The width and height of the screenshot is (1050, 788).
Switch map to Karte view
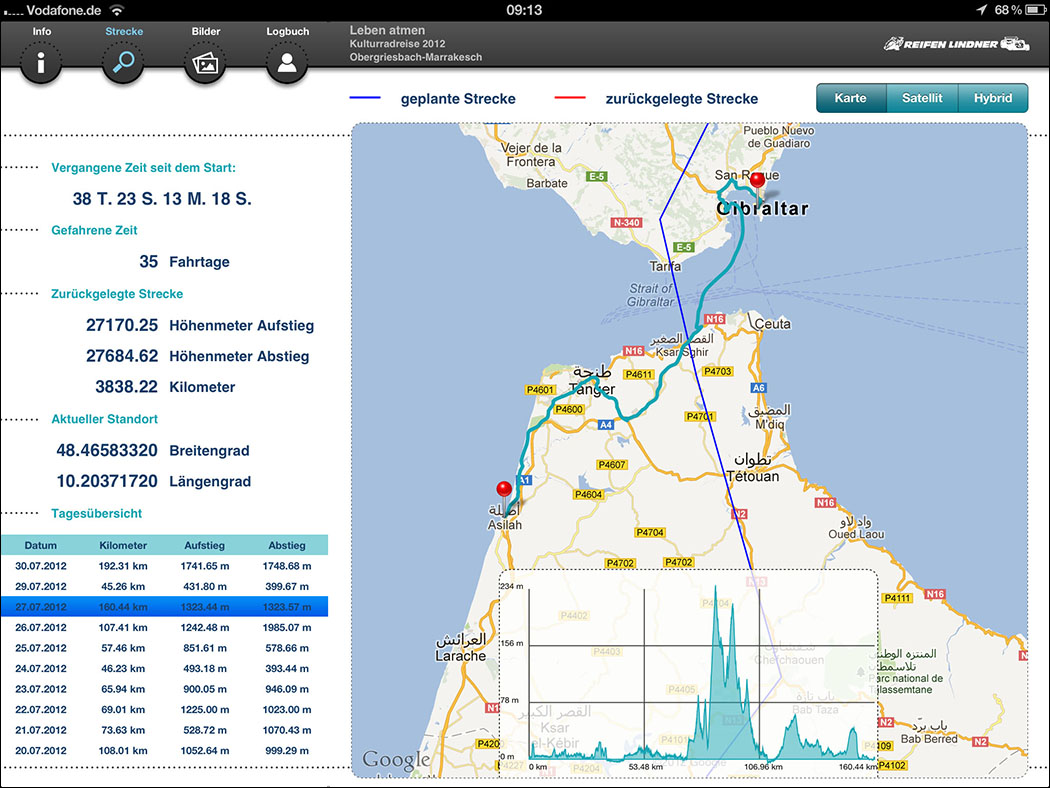pyautogui.click(x=850, y=98)
